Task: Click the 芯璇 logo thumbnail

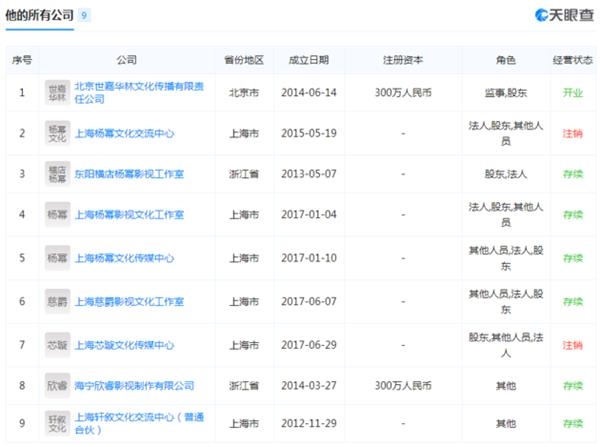Action: coord(57,345)
